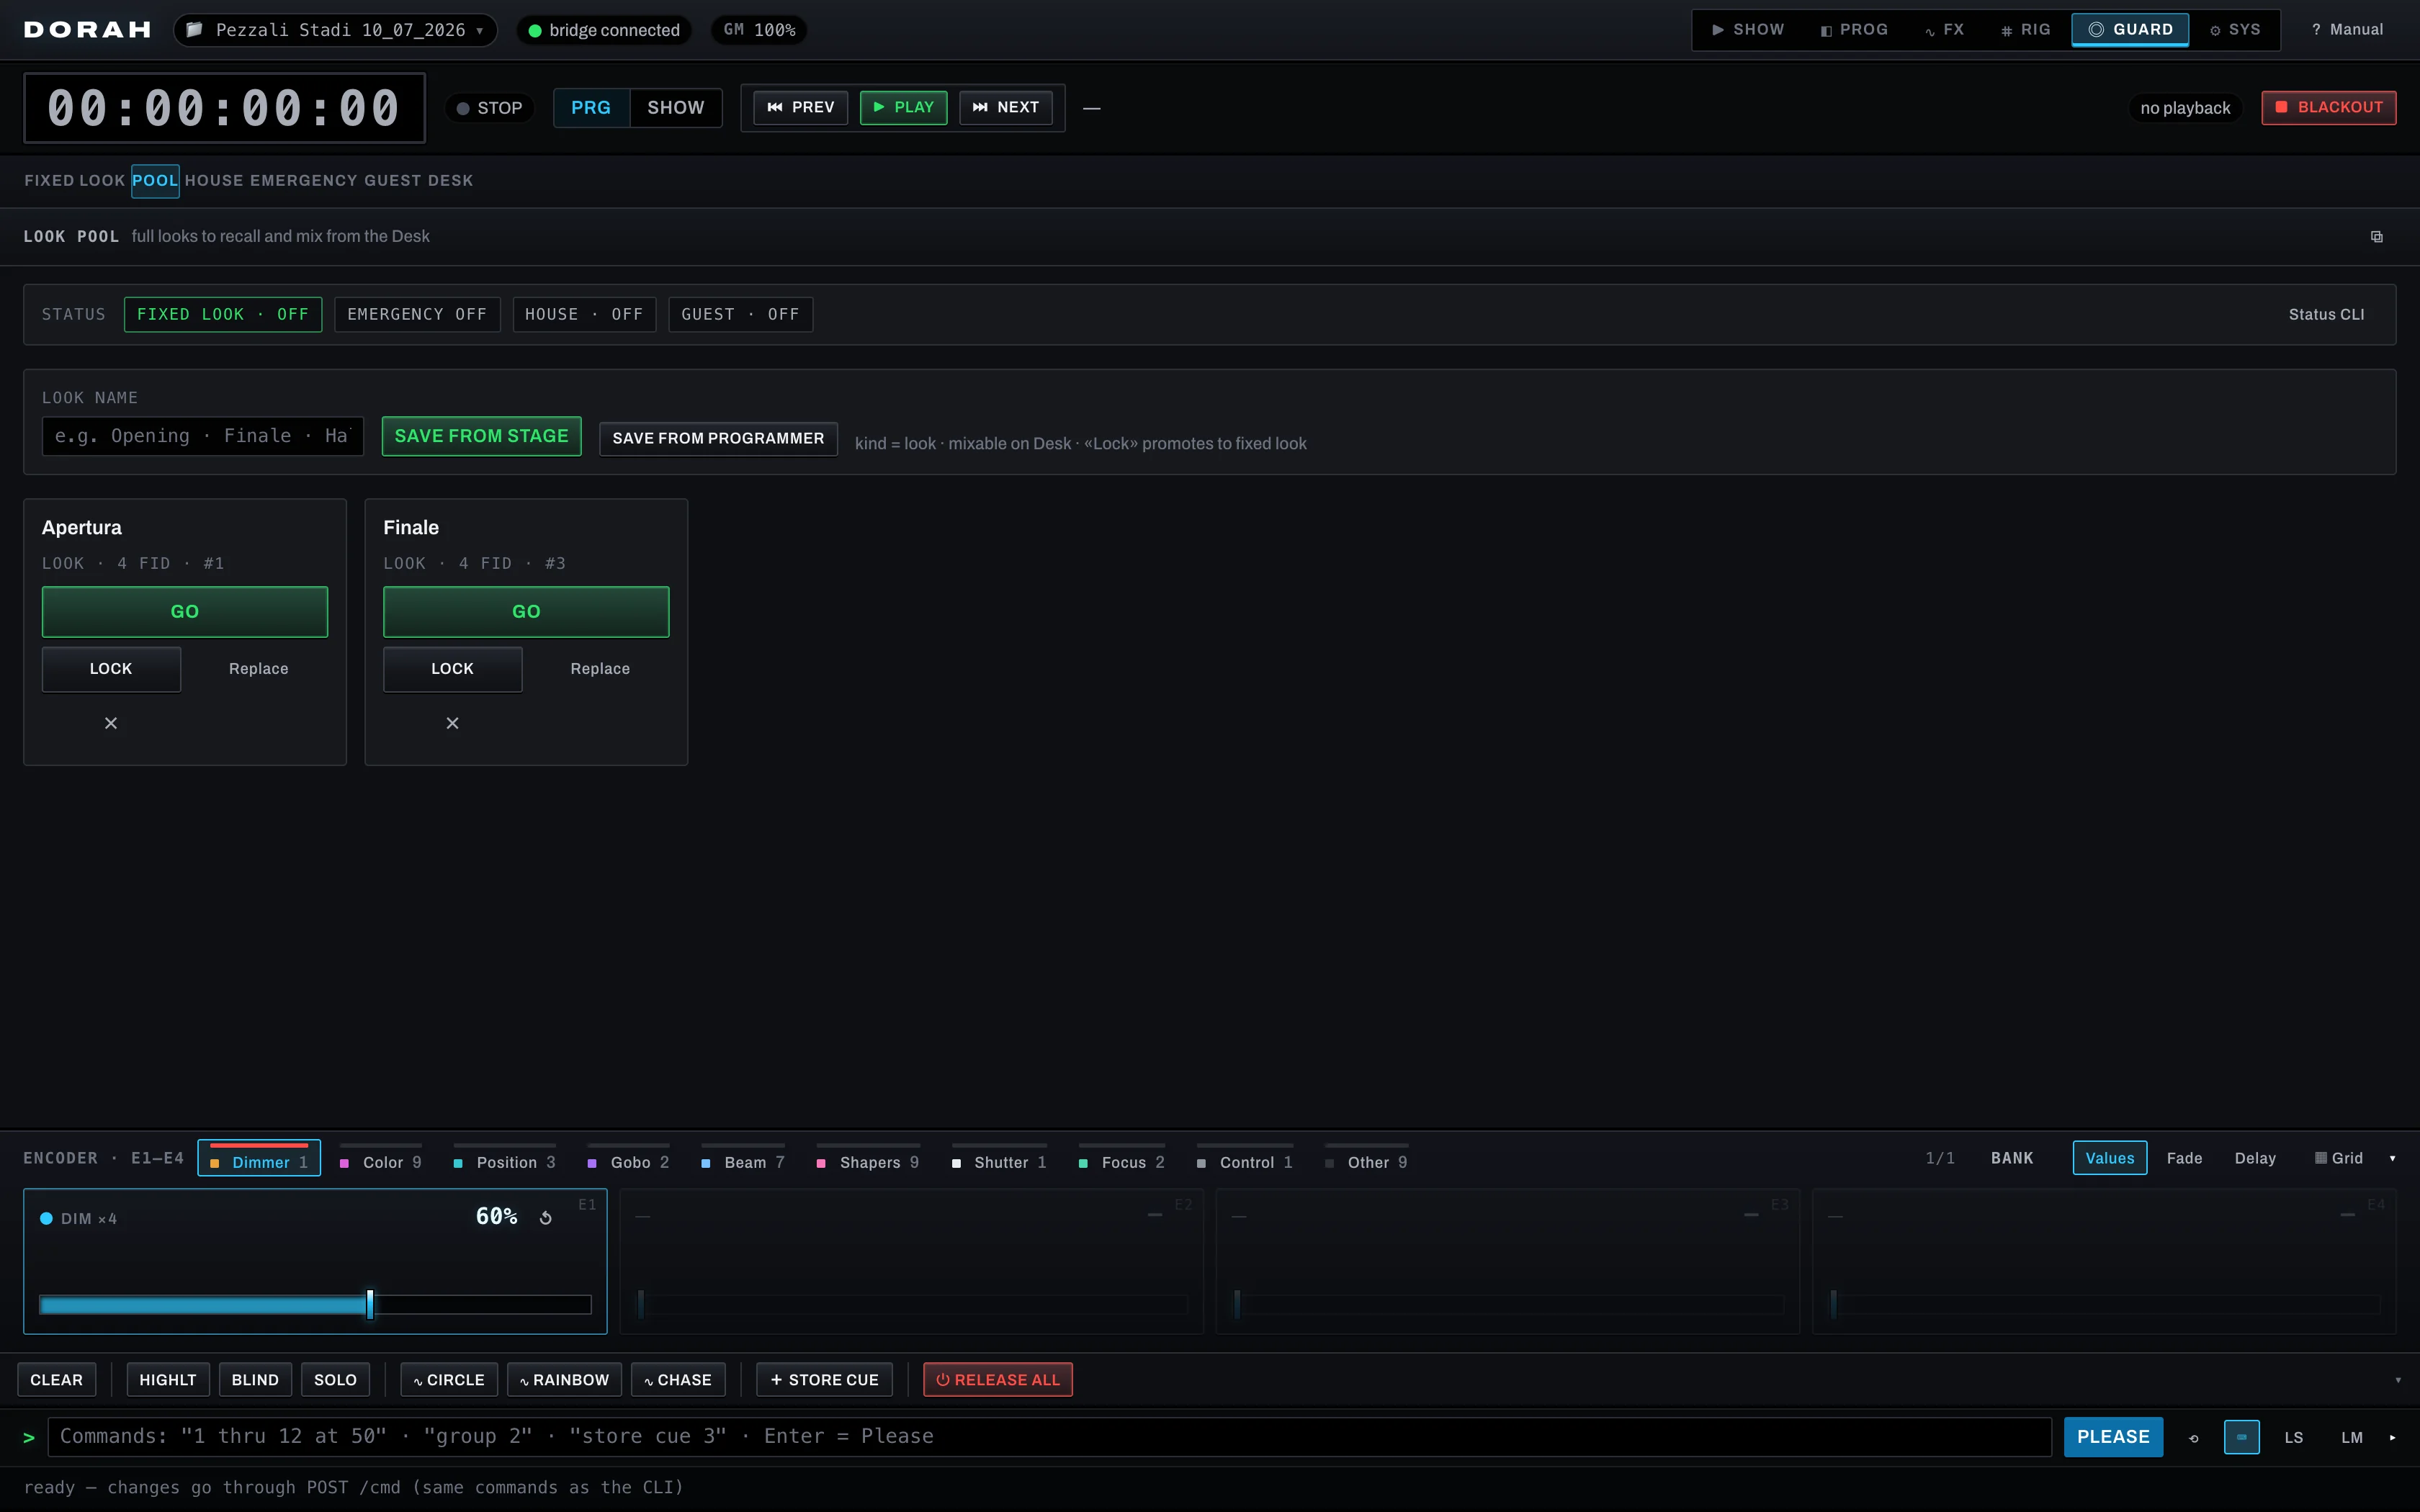This screenshot has width=2420, height=1512.
Task: Toggle the HOUSE · OFF status chip
Action: (584, 314)
